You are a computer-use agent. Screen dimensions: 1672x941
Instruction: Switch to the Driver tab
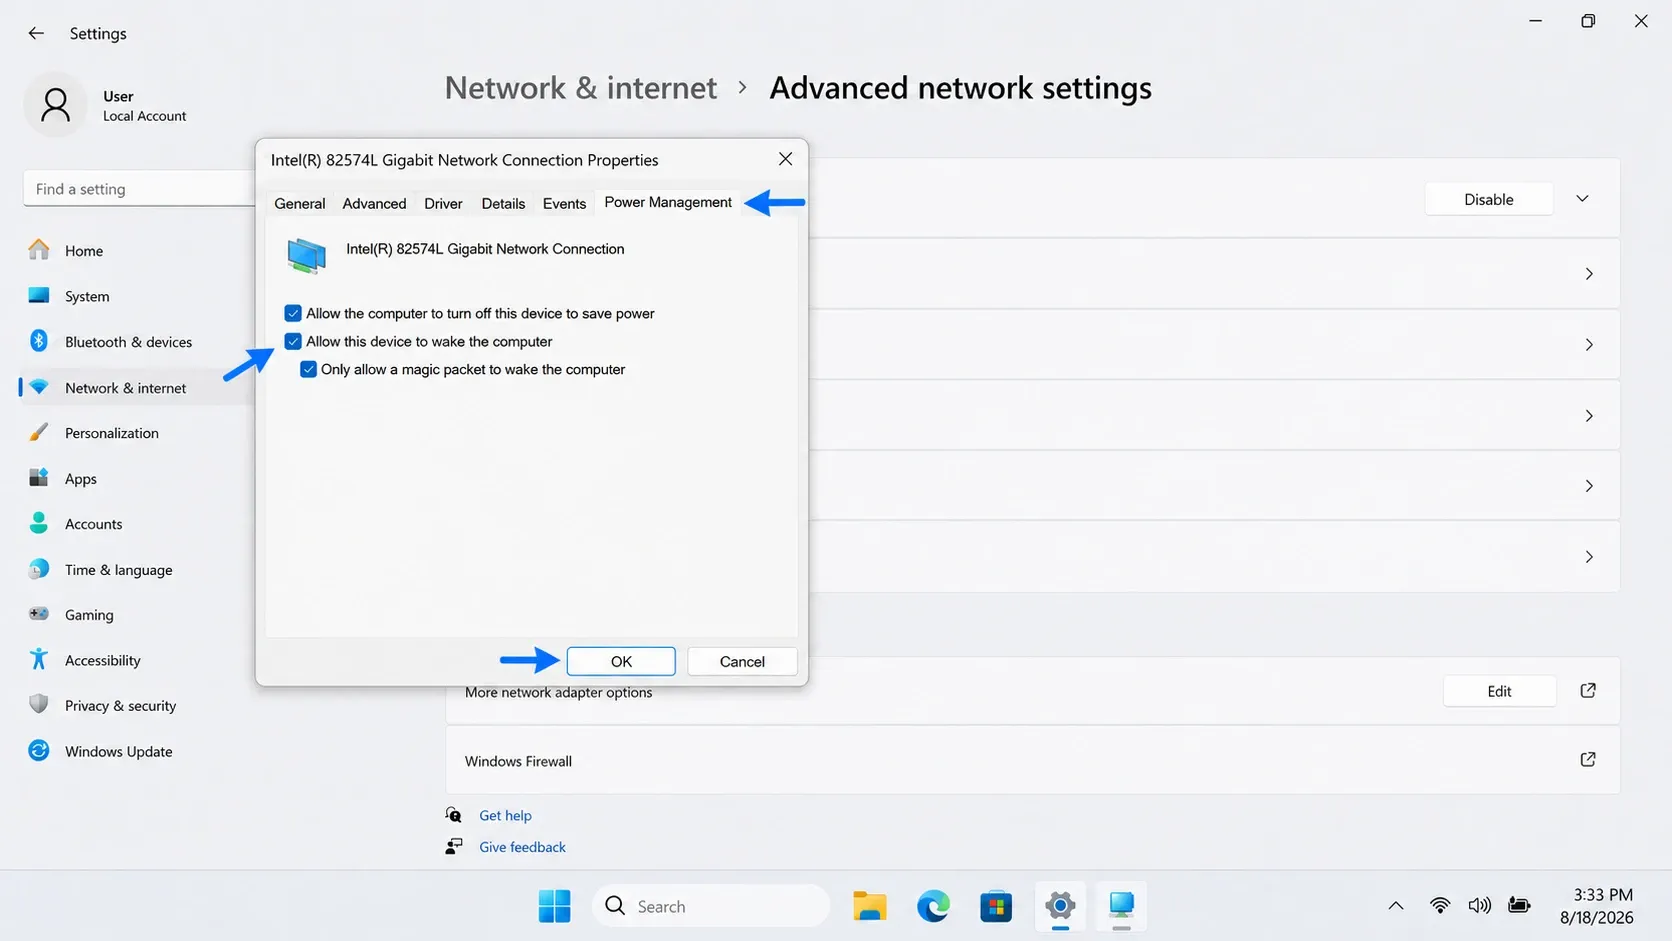[x=443, y=203]
